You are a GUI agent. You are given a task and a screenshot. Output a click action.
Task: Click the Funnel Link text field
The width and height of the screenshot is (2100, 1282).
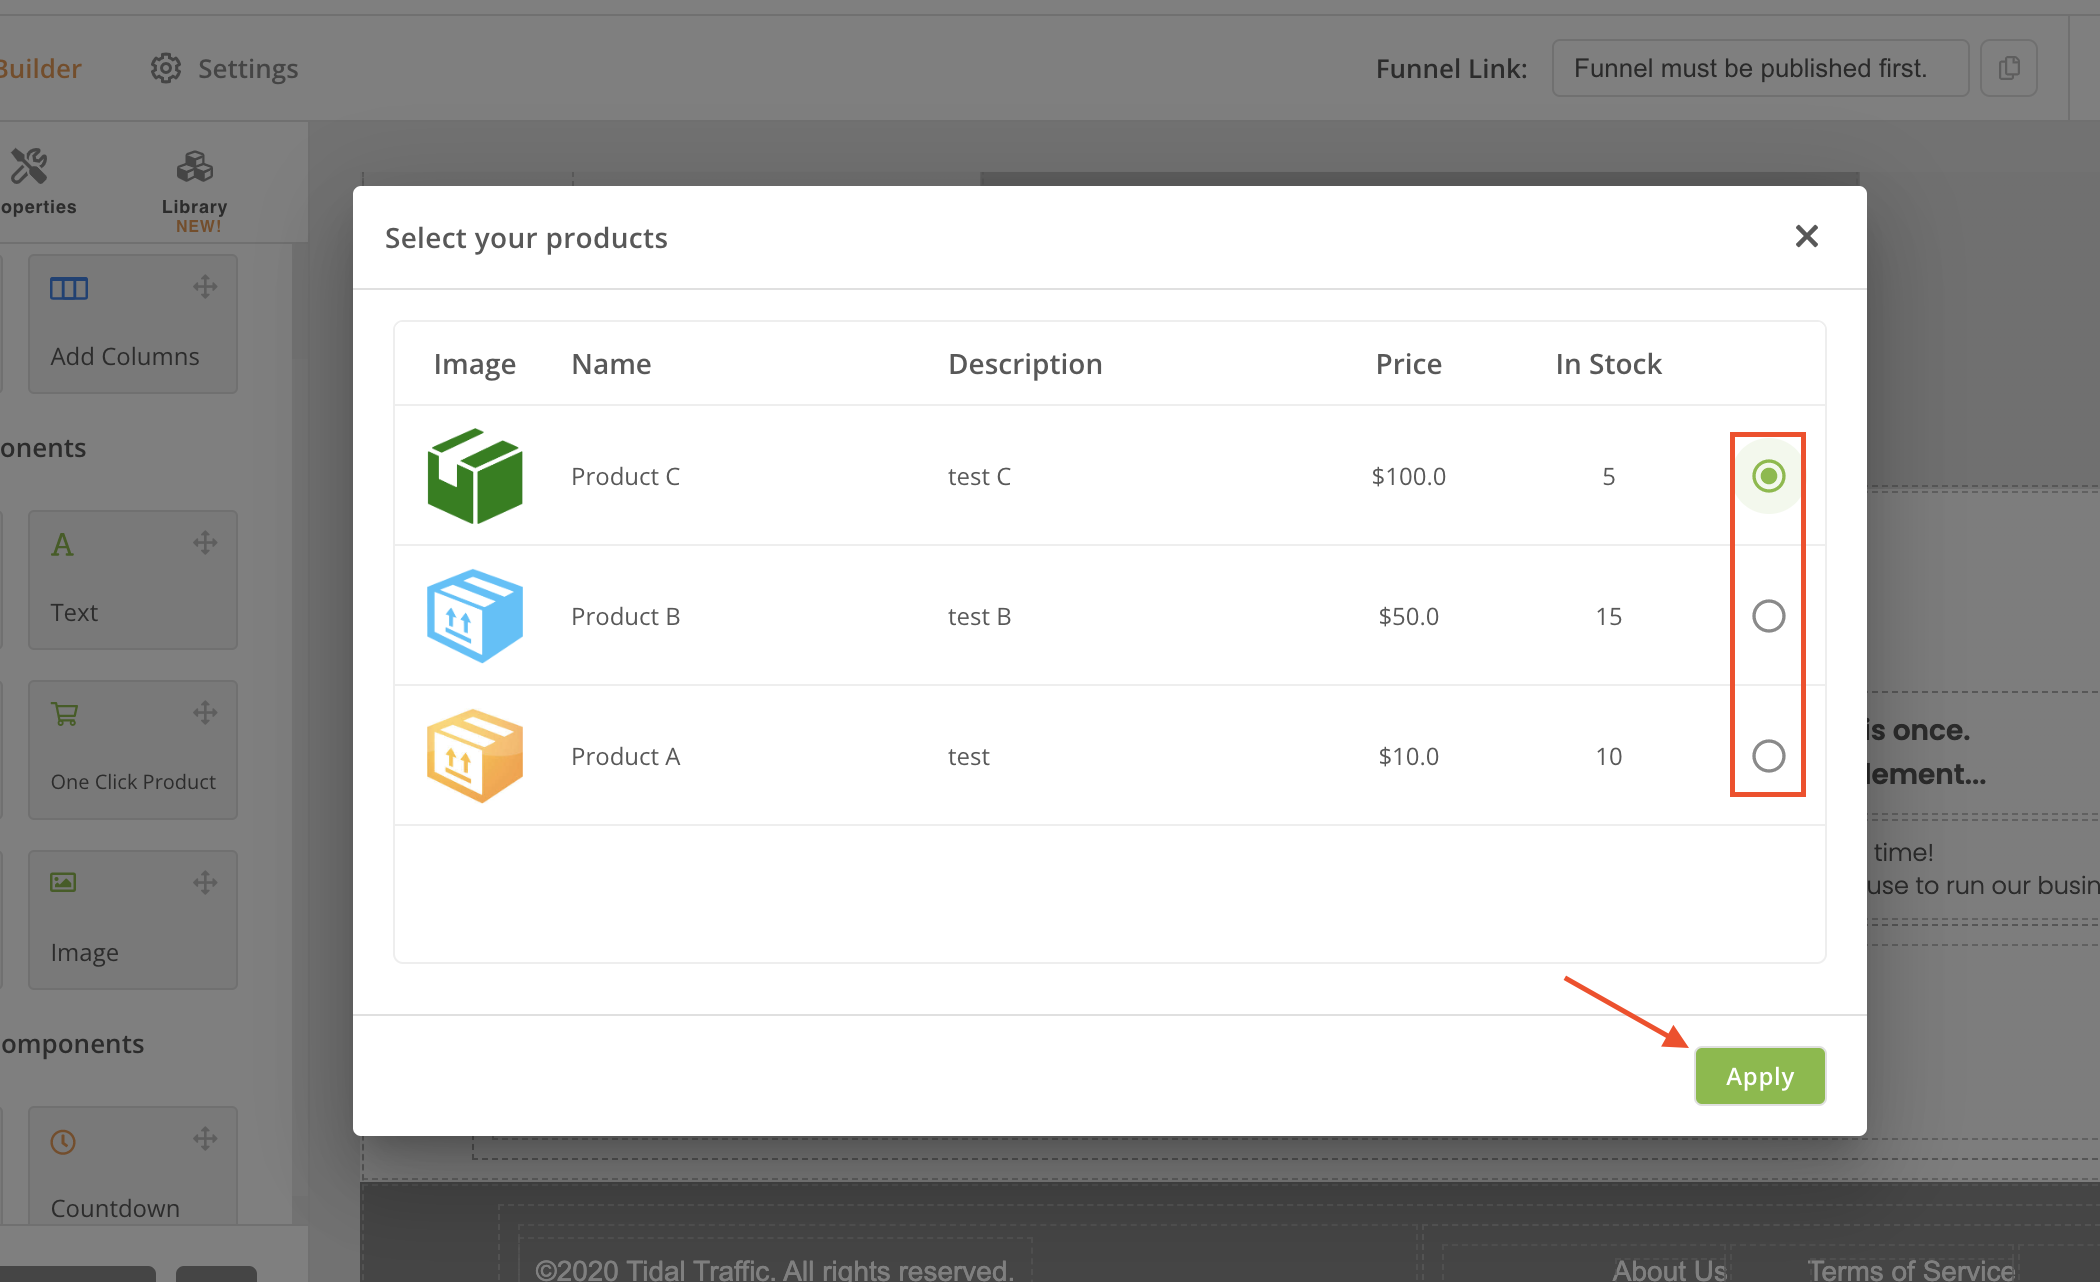(x=1759, y=68)
